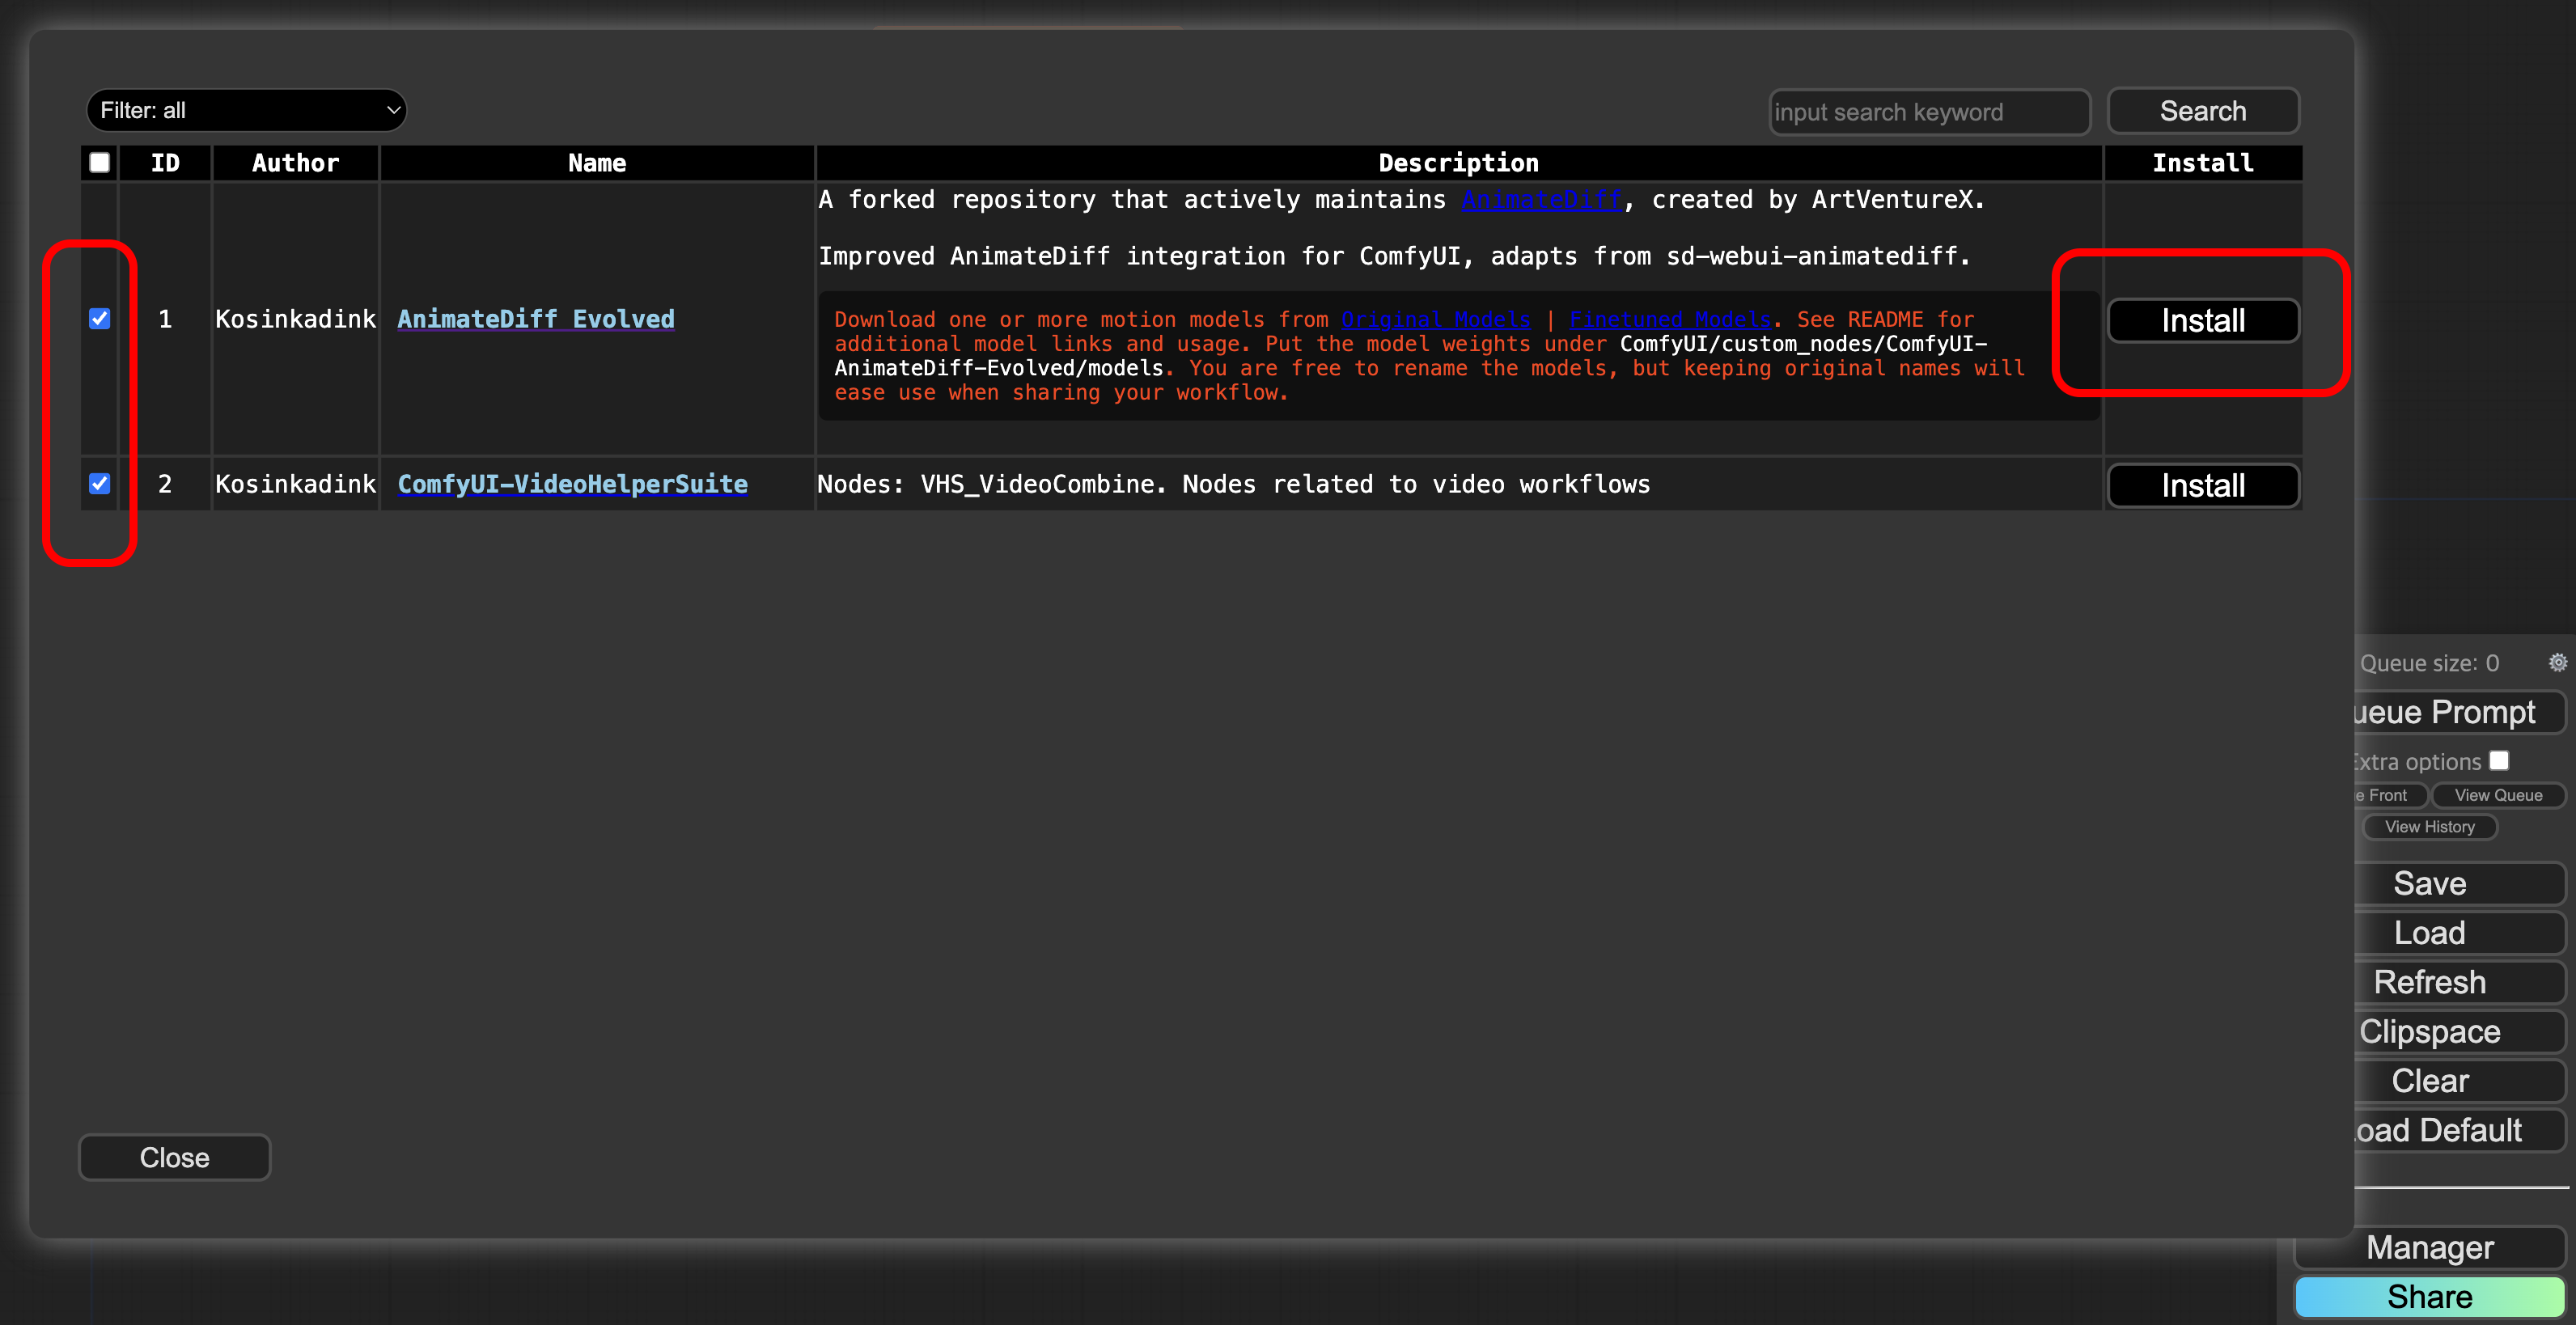
Task: Close the custom nodes dialog
Action: coord(174,1157)
